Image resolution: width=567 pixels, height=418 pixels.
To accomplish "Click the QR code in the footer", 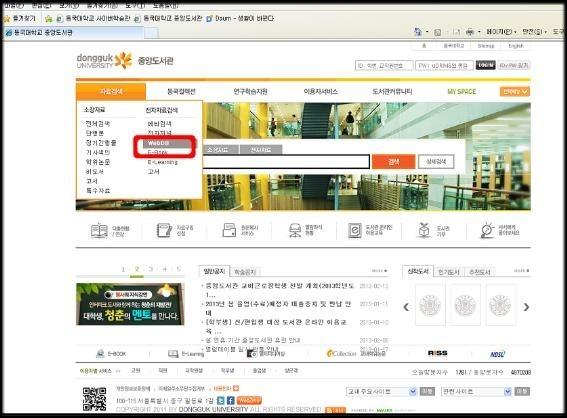I will coord(94,399).
